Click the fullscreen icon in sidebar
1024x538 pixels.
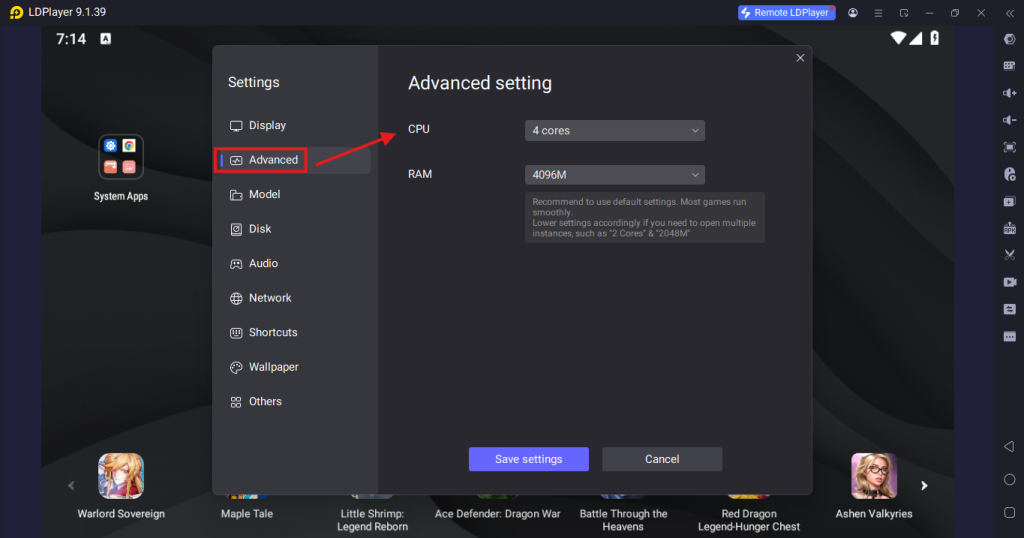[1009, 147]
